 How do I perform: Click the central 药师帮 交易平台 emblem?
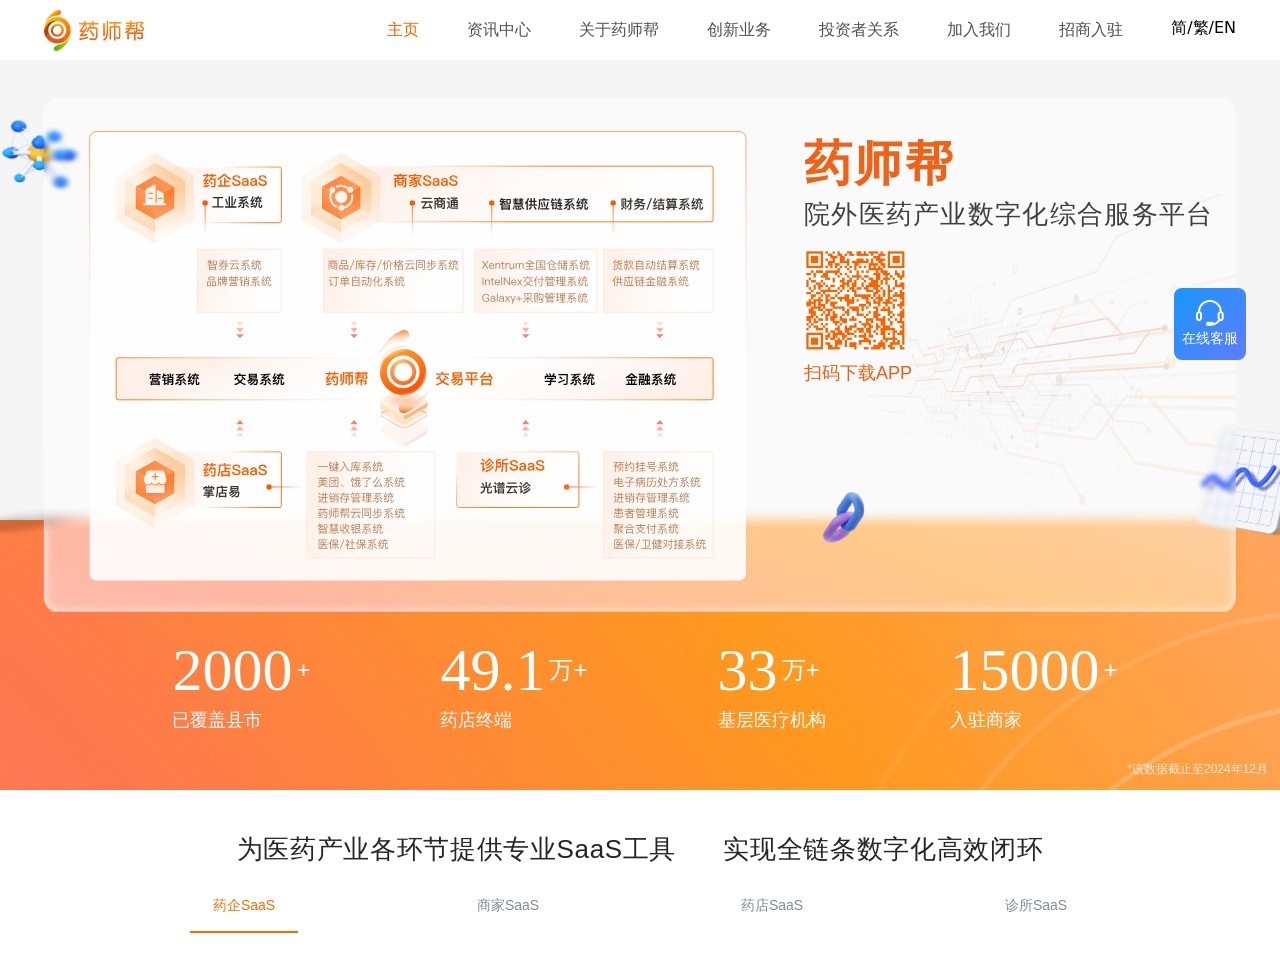(x=403, y=375)
